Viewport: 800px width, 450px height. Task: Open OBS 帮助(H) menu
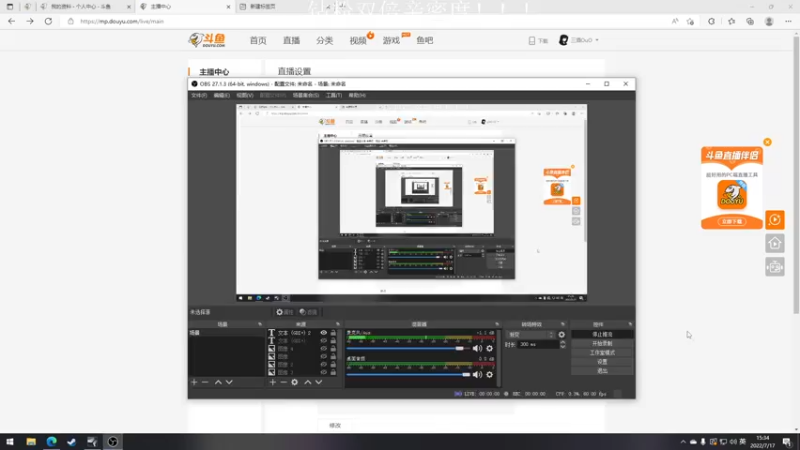pyautogui.click(x=357, y=95)
